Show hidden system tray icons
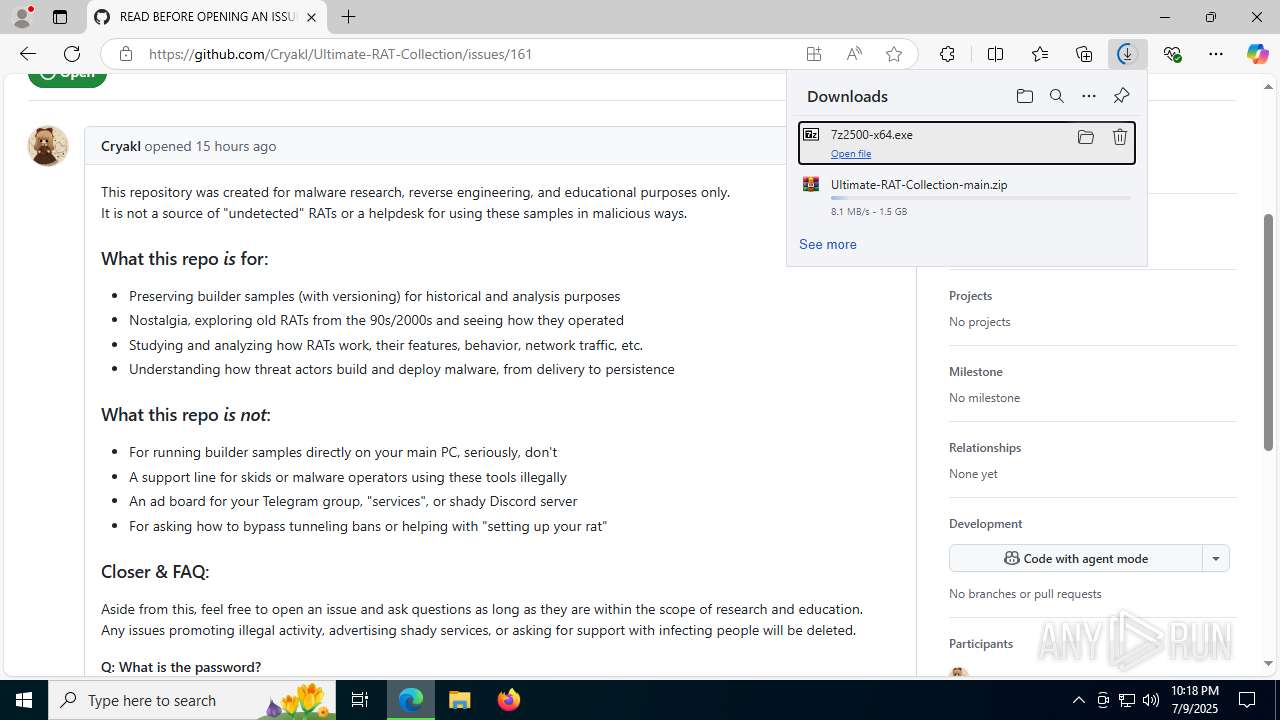The width and height of the screenshot is (1280, 720). point(1078,700)
